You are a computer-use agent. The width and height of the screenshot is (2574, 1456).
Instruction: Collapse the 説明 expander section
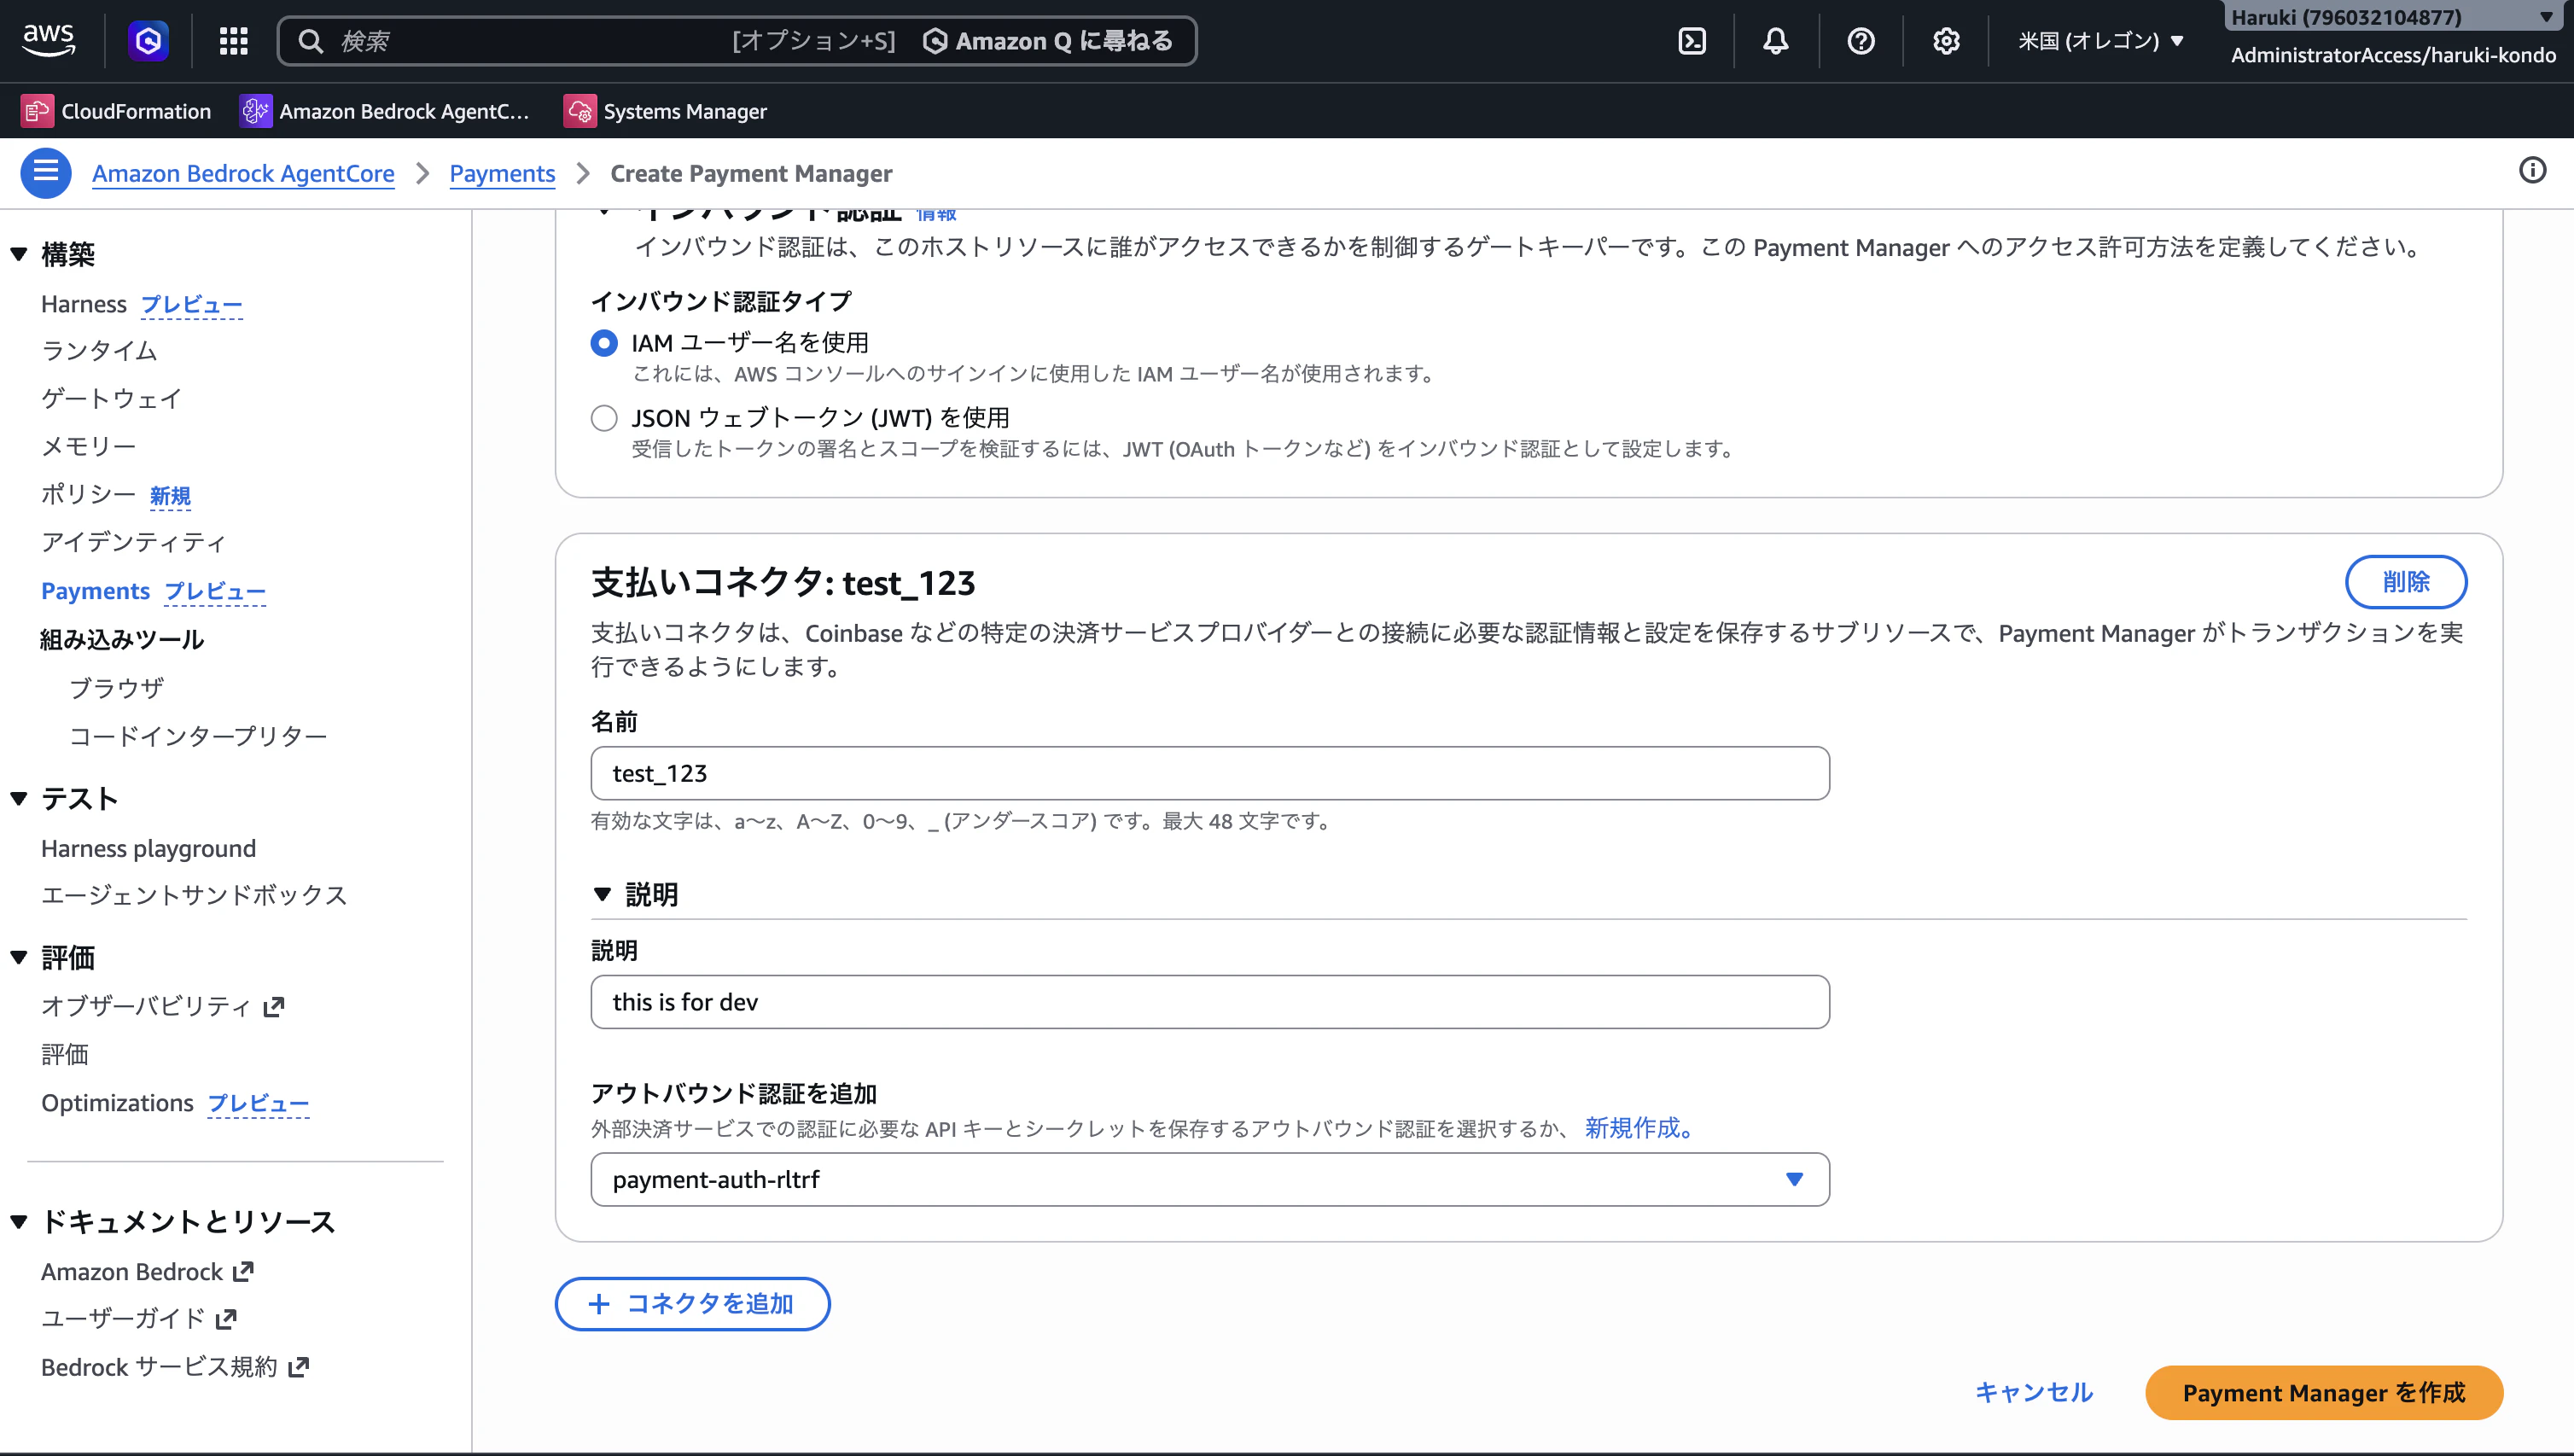pyautogui.click(x=602, y=894)
